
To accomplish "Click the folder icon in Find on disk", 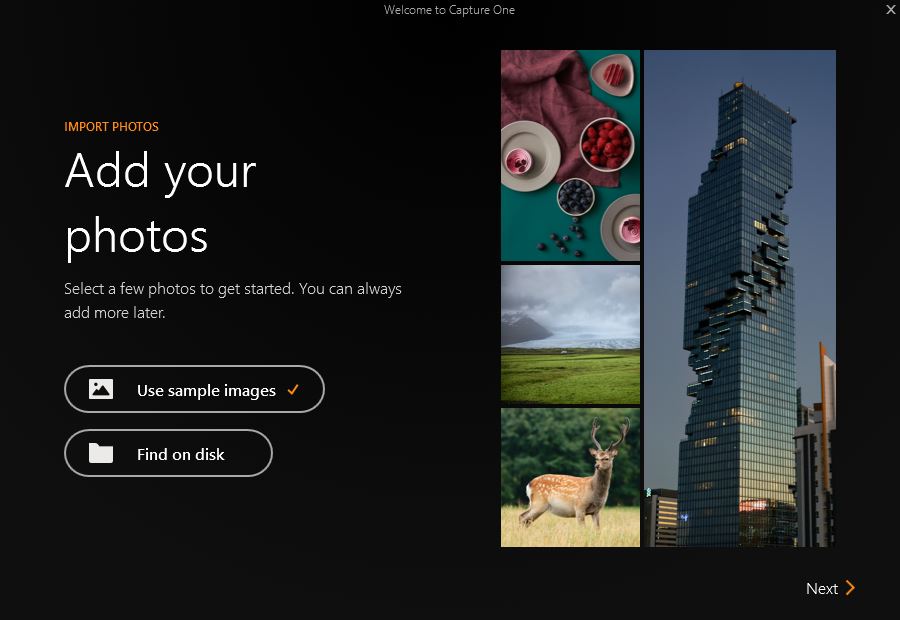I will pyautogui.click(x=101, y=454).
